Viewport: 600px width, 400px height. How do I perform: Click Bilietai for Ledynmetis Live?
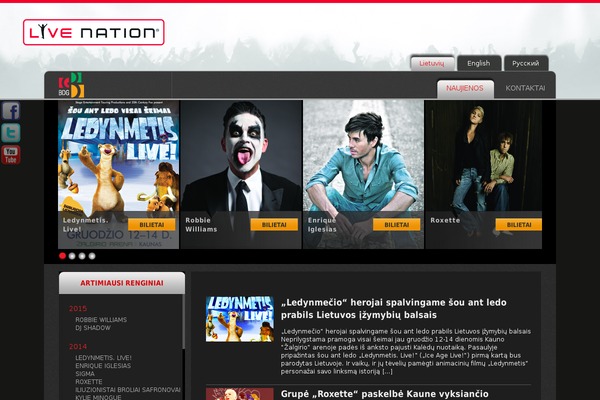tap(152, 225)
